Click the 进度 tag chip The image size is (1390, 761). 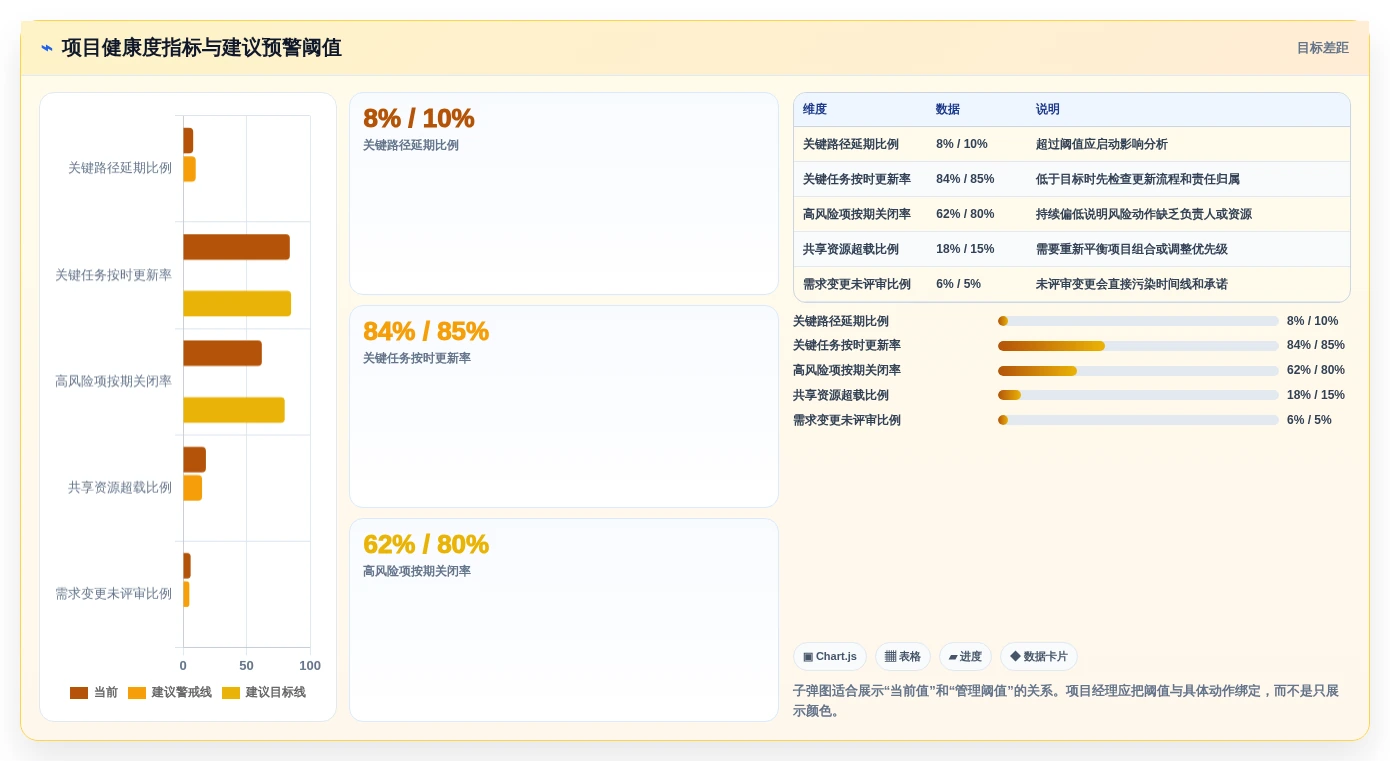[x=965, y=657]
